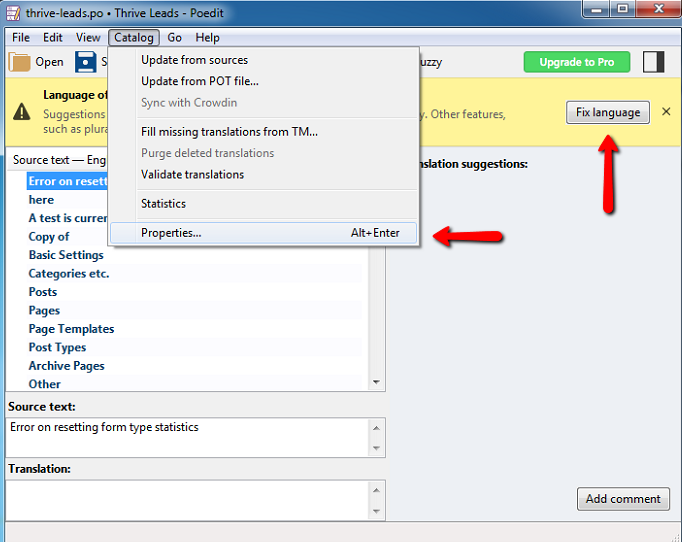Click the Fix language button
Viewport: 682px width, 542px height.
click(608, 113)
